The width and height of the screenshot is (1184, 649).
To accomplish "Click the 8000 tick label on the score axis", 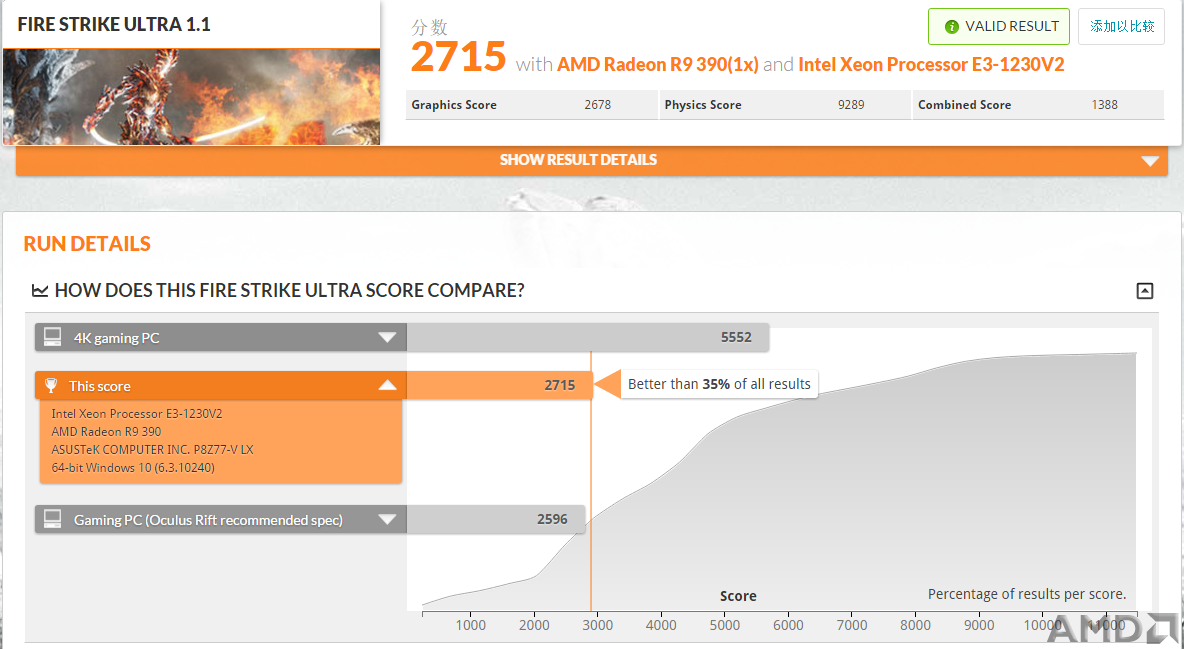I will point(915,626).
